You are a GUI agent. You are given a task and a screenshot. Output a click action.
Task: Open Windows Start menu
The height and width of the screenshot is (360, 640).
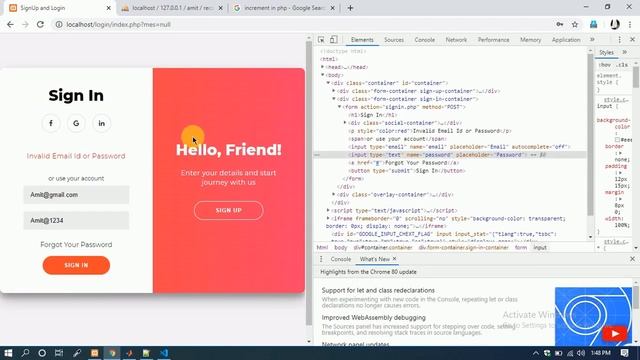click(x=8, y=353)
